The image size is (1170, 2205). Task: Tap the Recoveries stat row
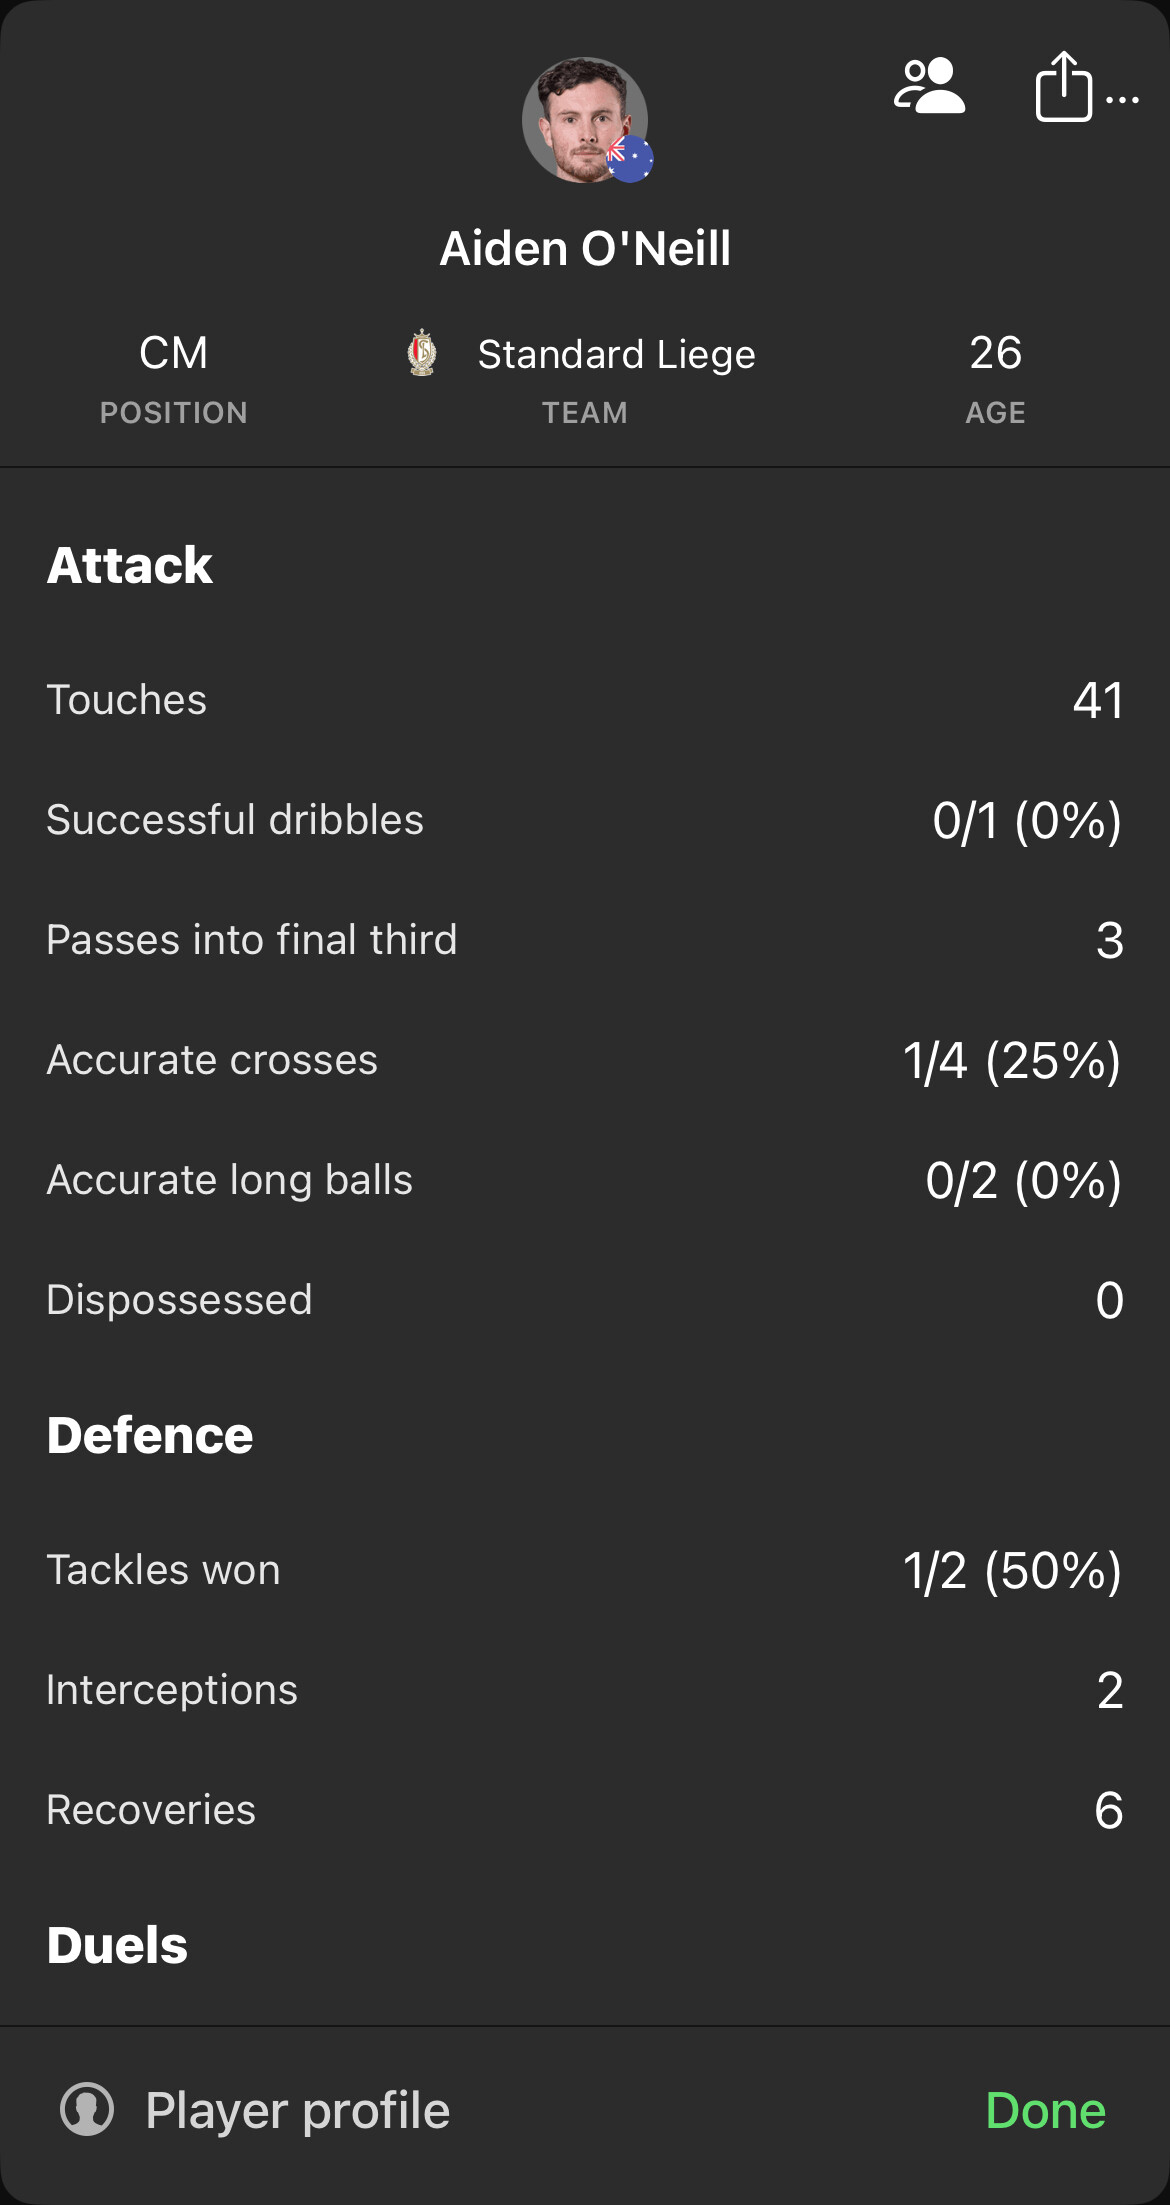tap(585, 1810)
